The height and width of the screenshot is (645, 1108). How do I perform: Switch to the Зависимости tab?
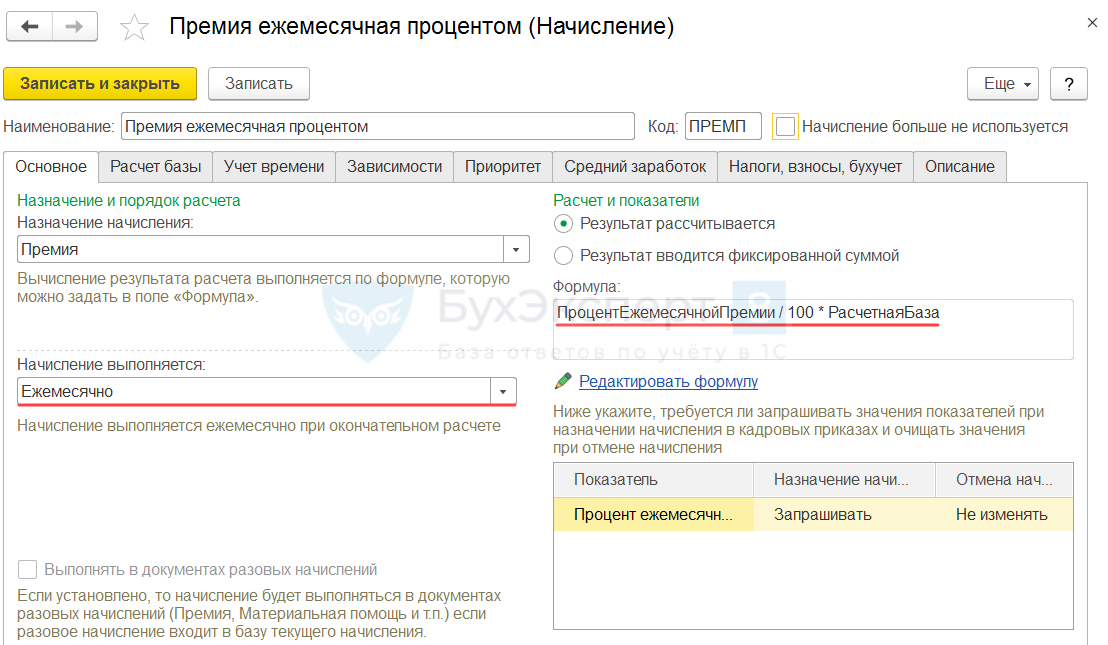pos(394,167)
